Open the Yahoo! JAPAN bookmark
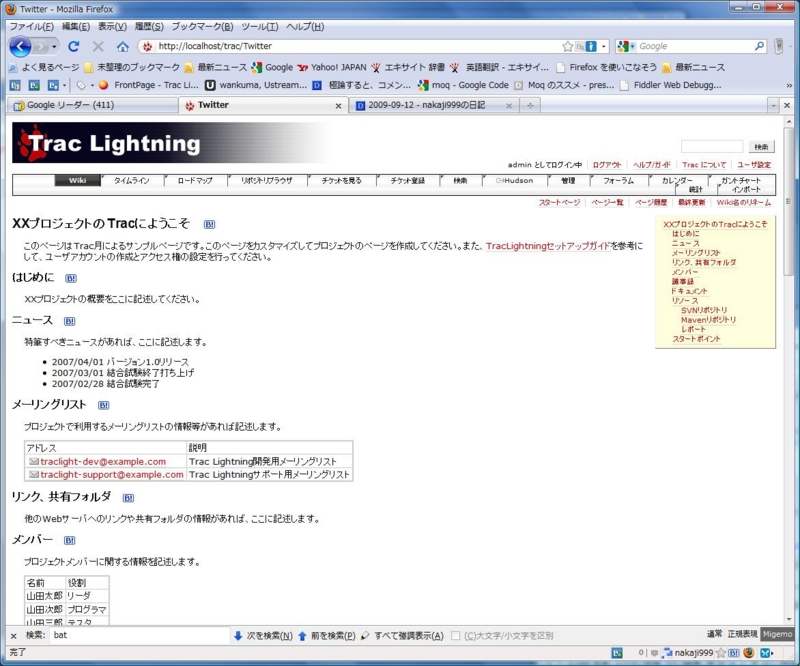 (x=332, y=67)
